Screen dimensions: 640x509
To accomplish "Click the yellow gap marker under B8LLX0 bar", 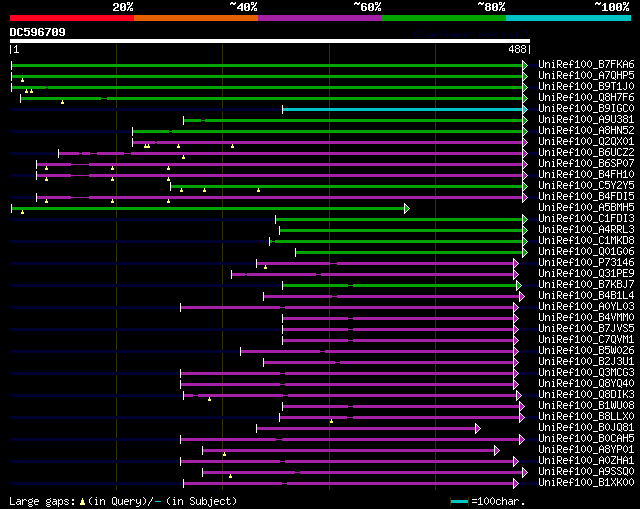I will [x=331, y=421].
